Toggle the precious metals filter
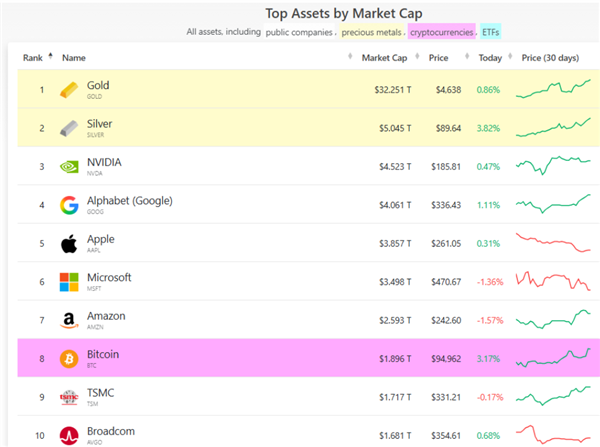 tap(371, 32)
